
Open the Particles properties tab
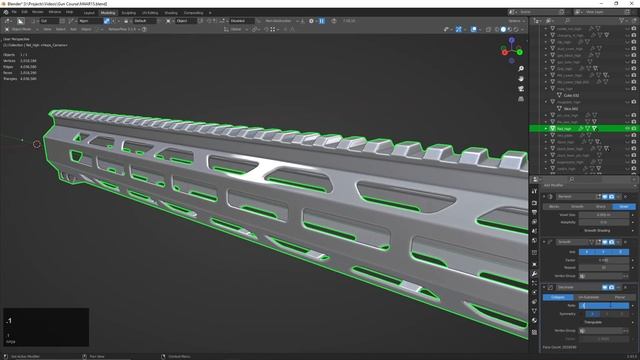point(534,283)
